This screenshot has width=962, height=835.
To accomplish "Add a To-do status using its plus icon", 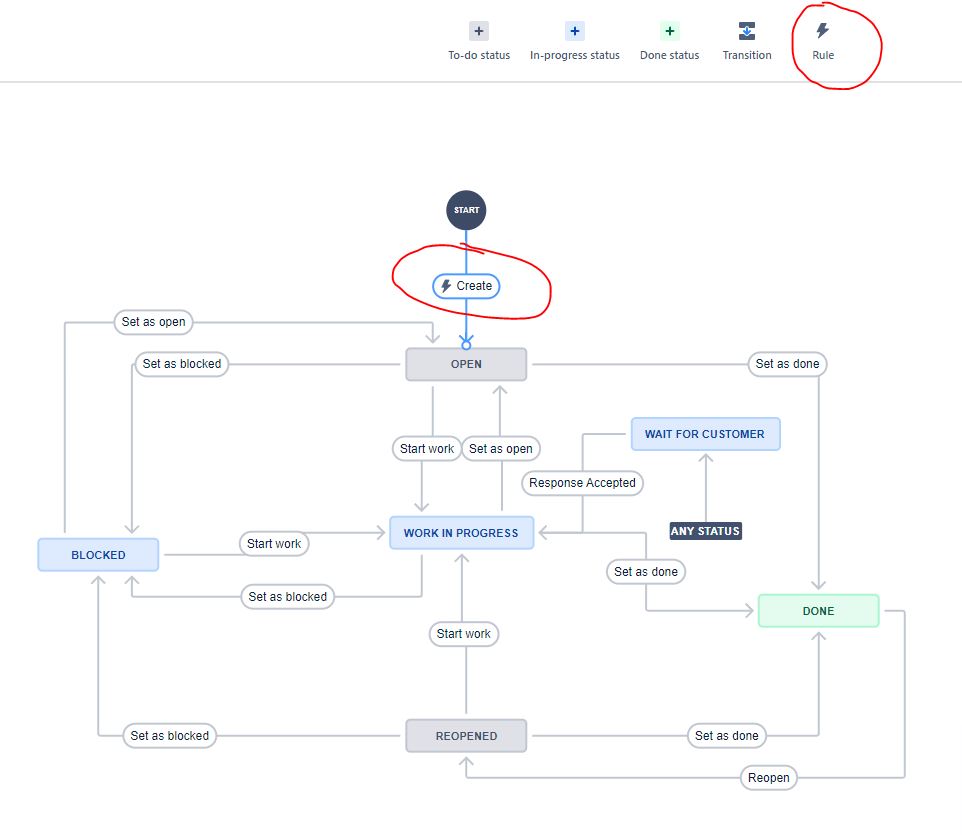I will 479,31.
